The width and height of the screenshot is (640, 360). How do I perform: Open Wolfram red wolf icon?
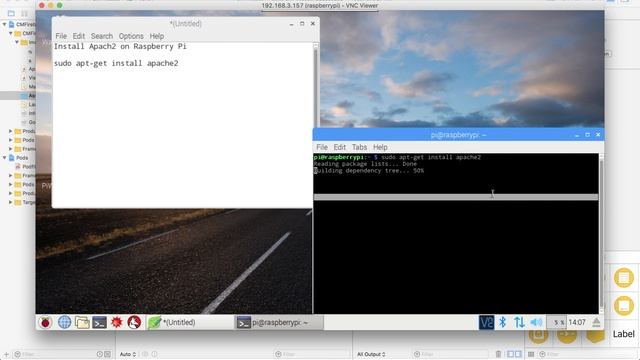pyautogui.click(x=134, y=322)
